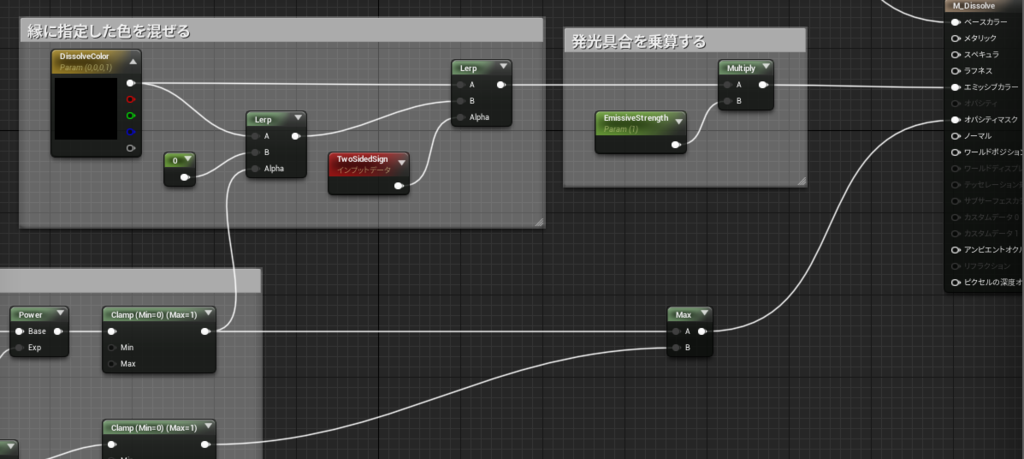The width and height of the screenshot is (1024, 459).
Task: Click the red channel pin on DissolveColor
Action: 131,99
